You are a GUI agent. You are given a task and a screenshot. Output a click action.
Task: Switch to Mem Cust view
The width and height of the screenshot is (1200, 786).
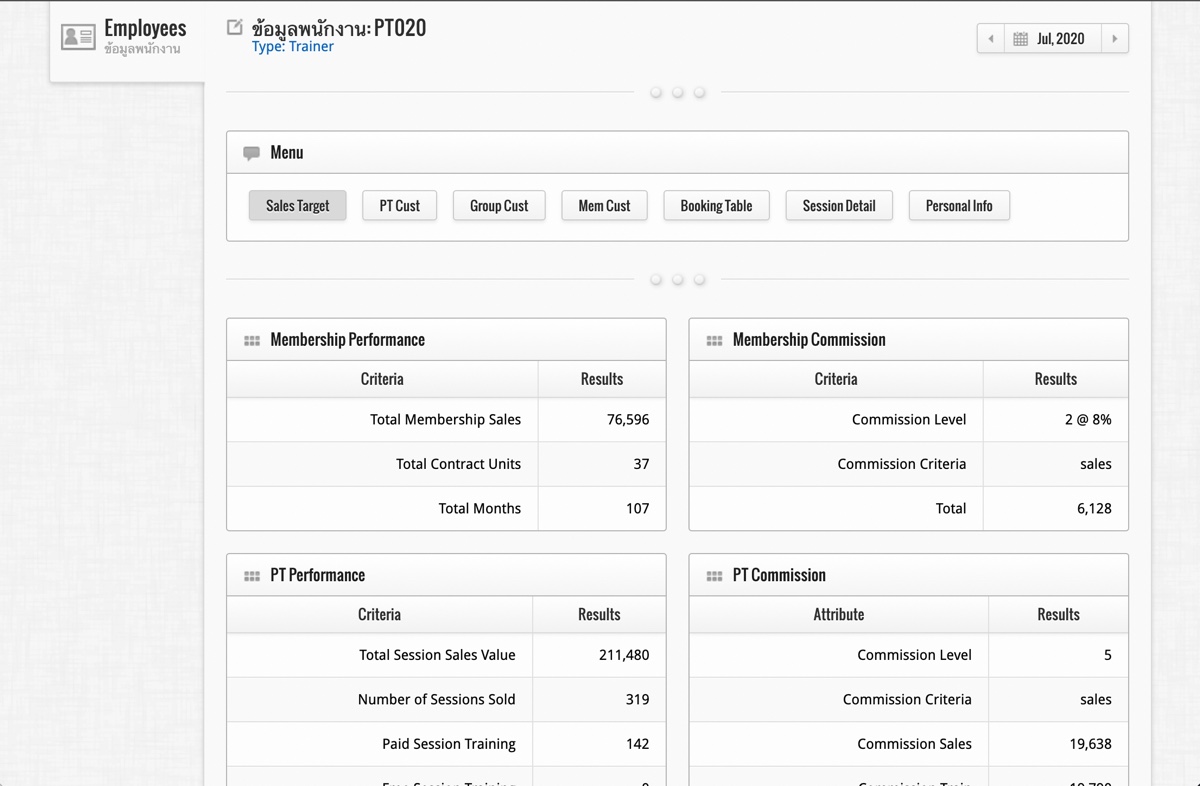click(604, 206)
